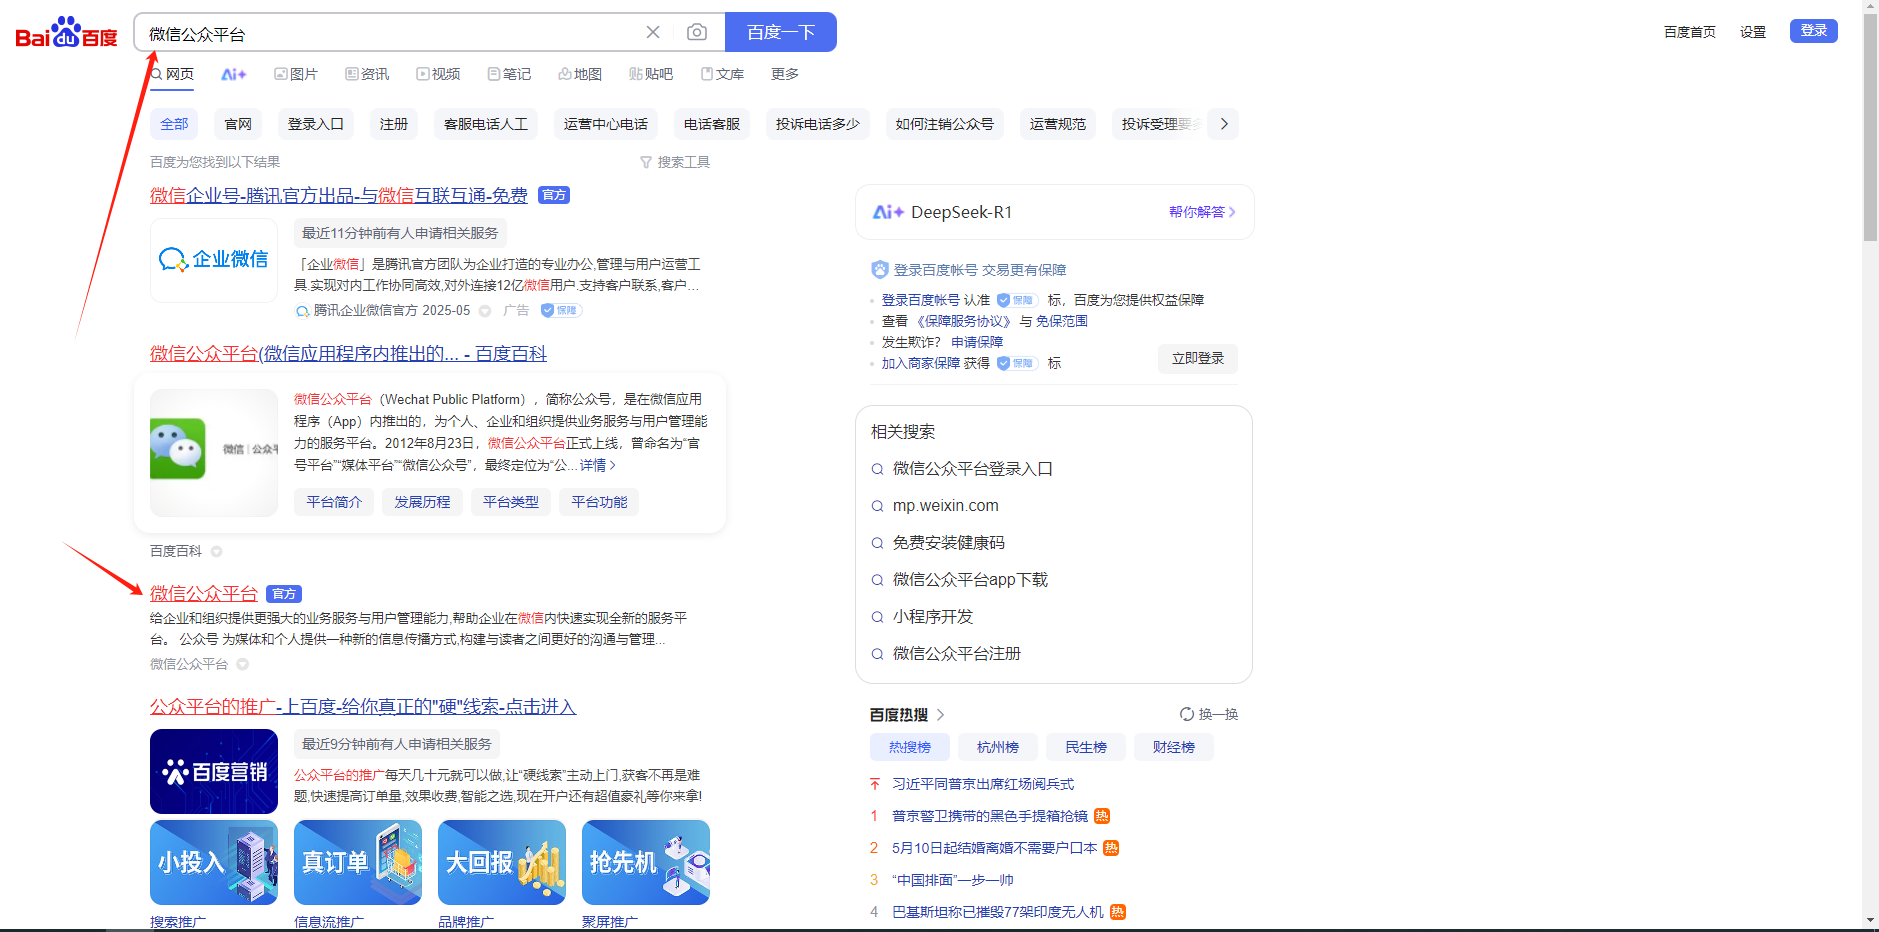Switch to the 热搜榜 tab in 百度热搜
Screen dimensions: 1879x932
click(908, 746)
